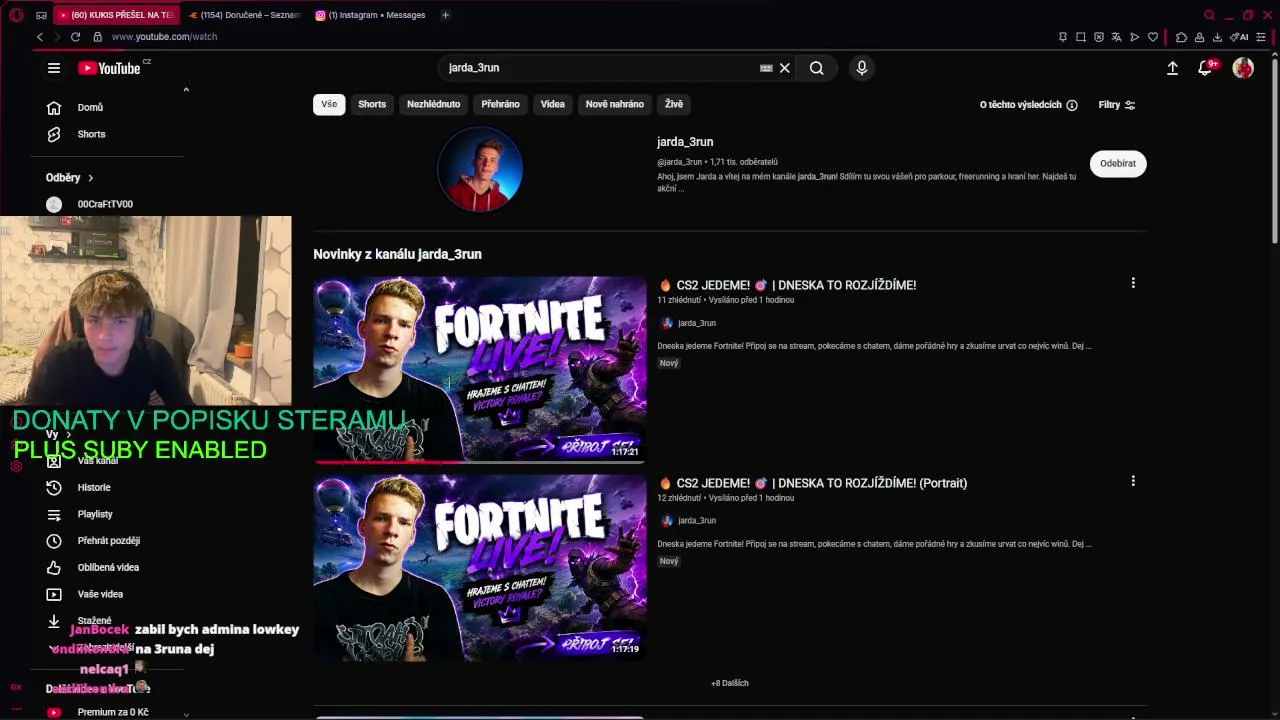Image resolution: width=1280 pixels, height=720 pixels.
Task: Open options menu for the Portrait video
Action: tap(1133, 481)
